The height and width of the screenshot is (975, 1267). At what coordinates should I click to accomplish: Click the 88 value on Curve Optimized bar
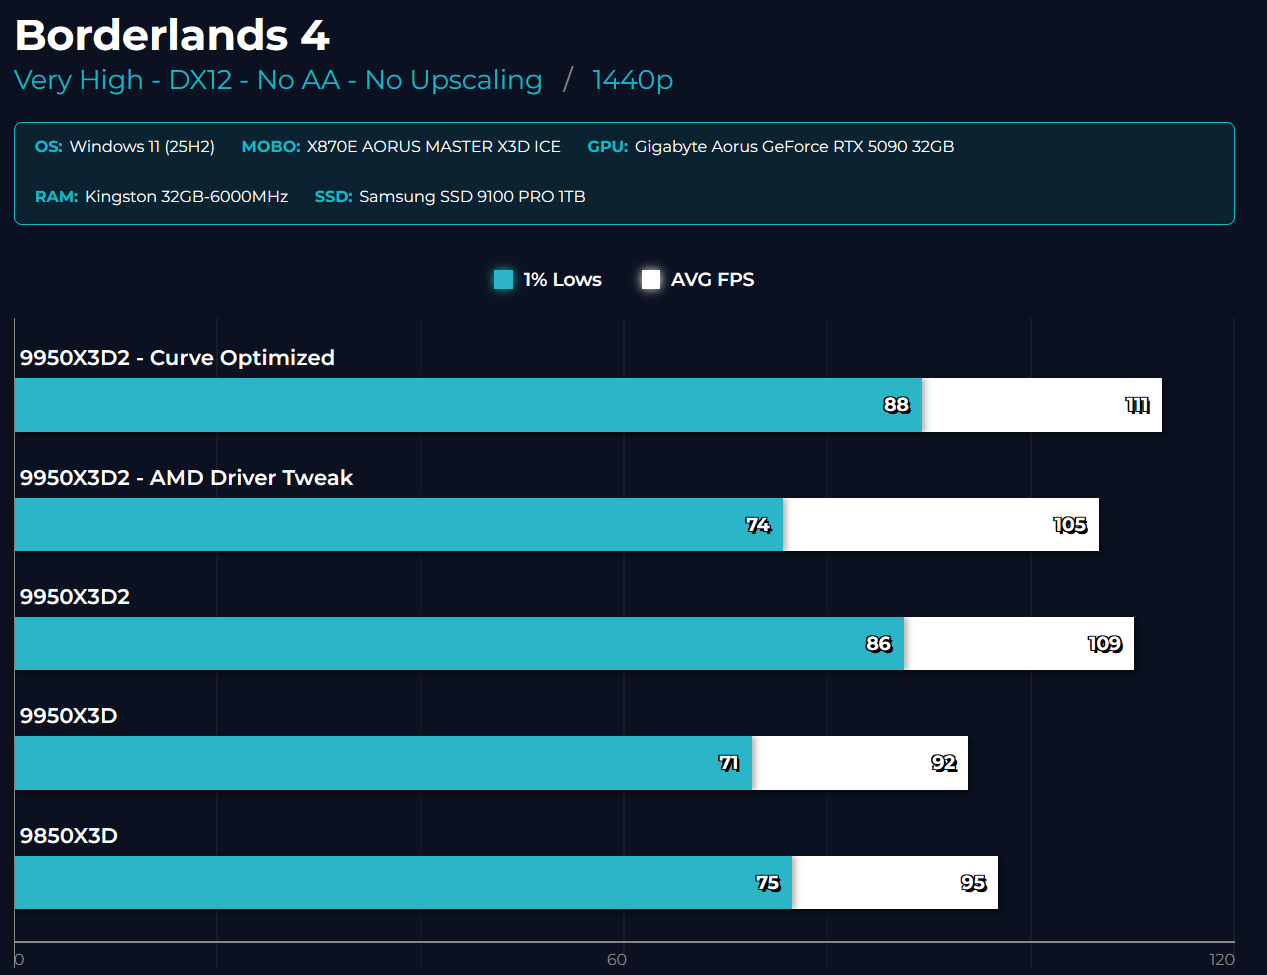point(896,405)
